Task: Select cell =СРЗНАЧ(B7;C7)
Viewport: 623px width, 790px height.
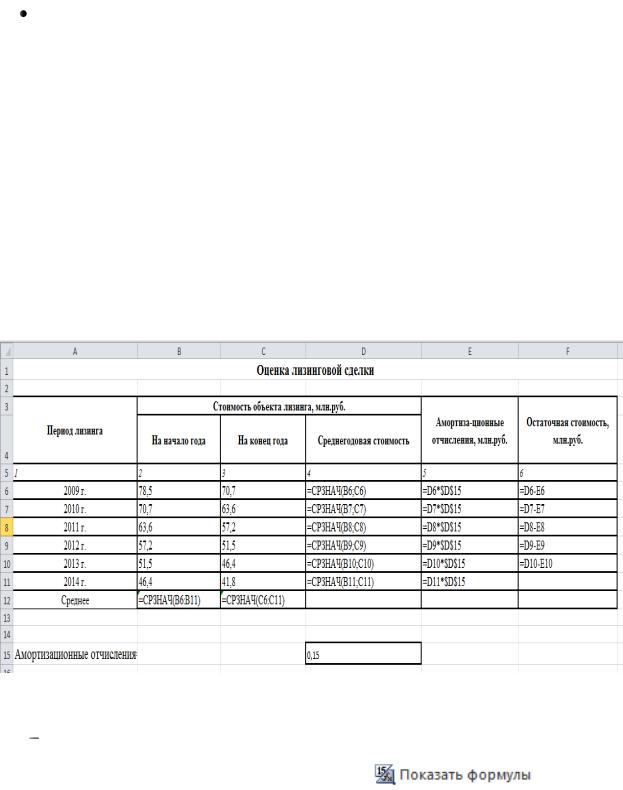Action: pos(363,508)
